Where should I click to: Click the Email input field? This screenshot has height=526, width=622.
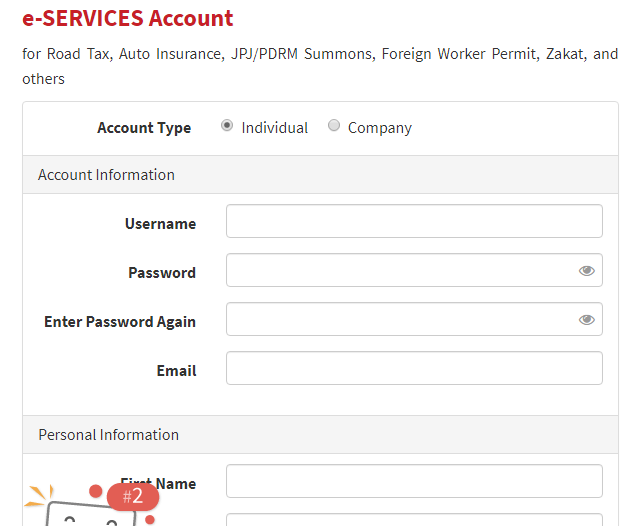pyautogui.click(x=414, y=368)
